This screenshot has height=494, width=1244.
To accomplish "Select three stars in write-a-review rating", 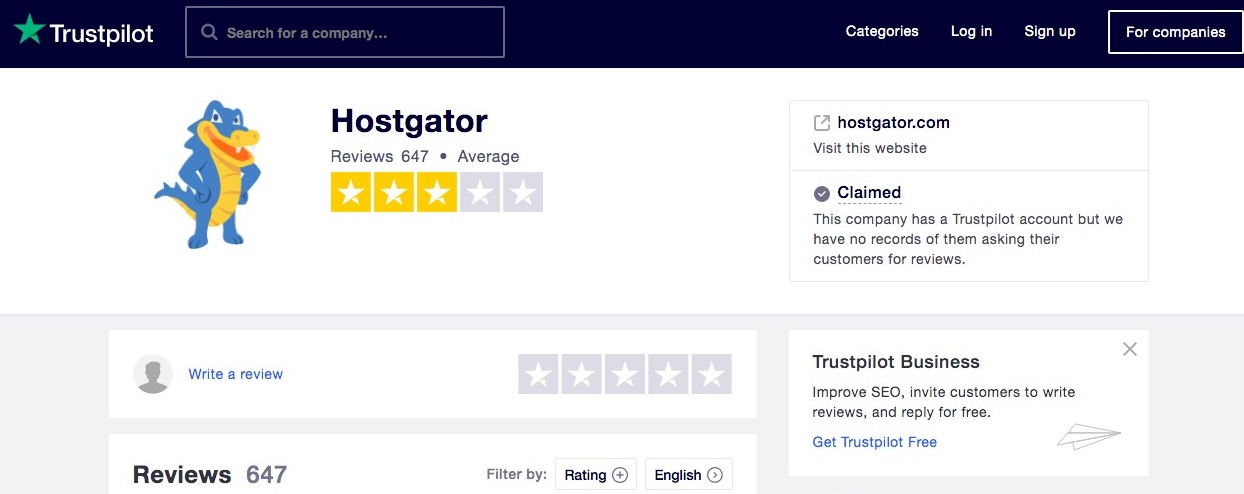I will [625, 375].
